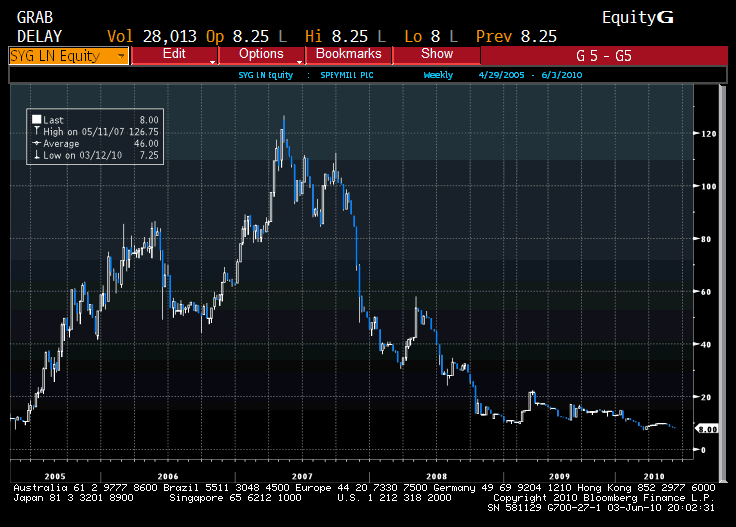The height and width of the screenshot is (527, 736).
Task: Click the Low marker icon in legend
Action: coord(37,155)
